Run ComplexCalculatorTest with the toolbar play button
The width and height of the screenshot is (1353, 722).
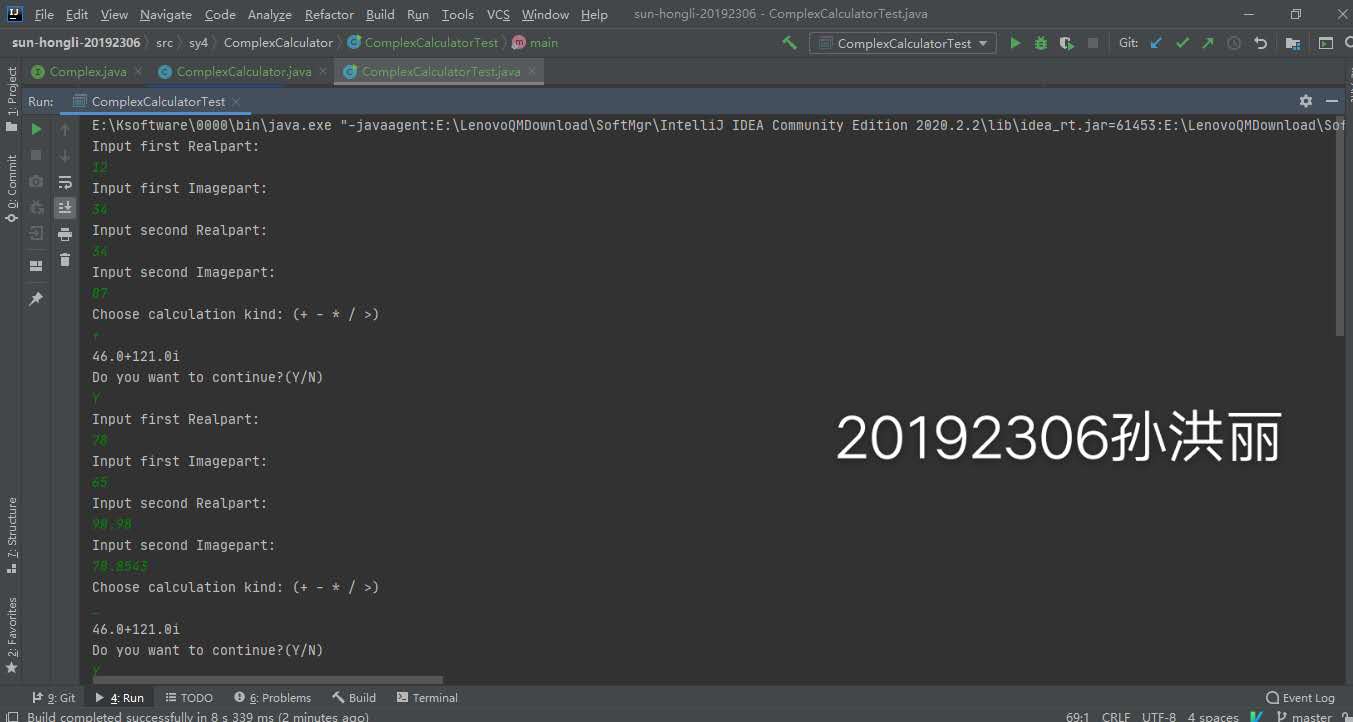[1015, 43]
